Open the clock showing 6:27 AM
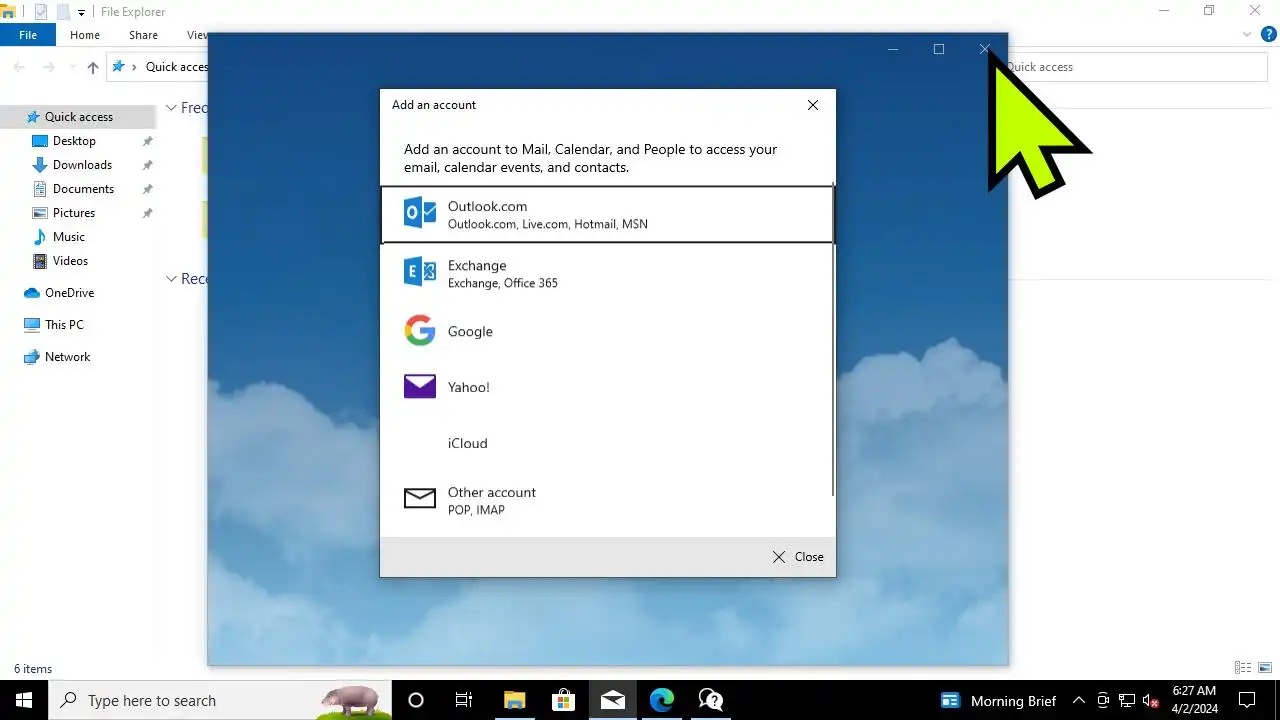The height and width of the screenshot is (720, 1280). point(1193,700)
